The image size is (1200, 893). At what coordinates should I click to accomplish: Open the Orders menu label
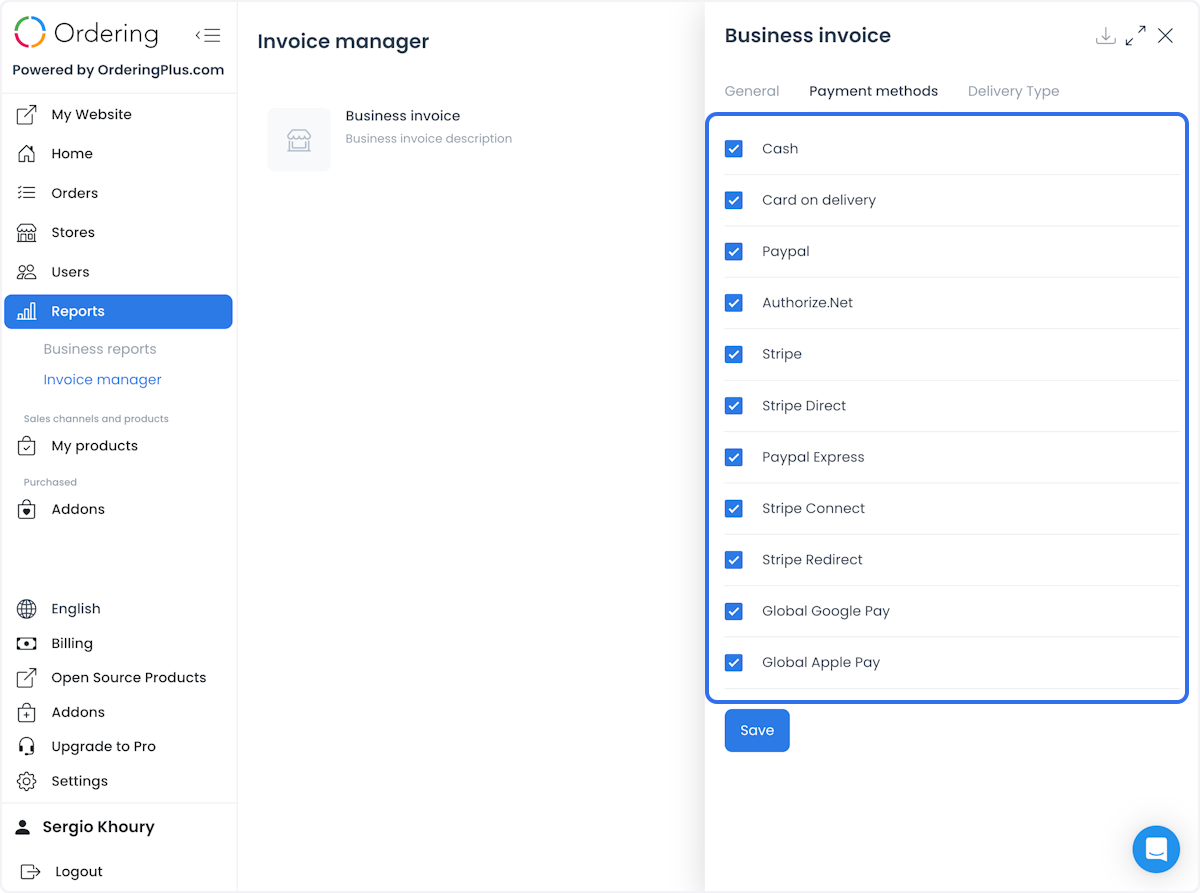pyautogui.click(x=75, y=193)
